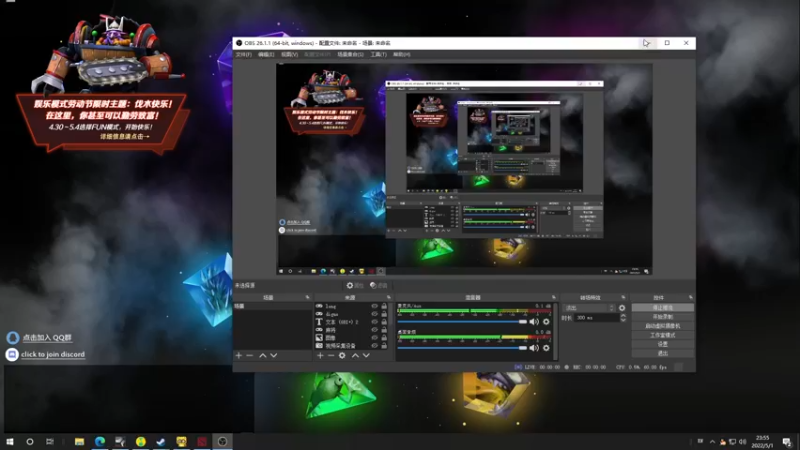
Task: Click the Stop Streaming button
Action: 663,308
